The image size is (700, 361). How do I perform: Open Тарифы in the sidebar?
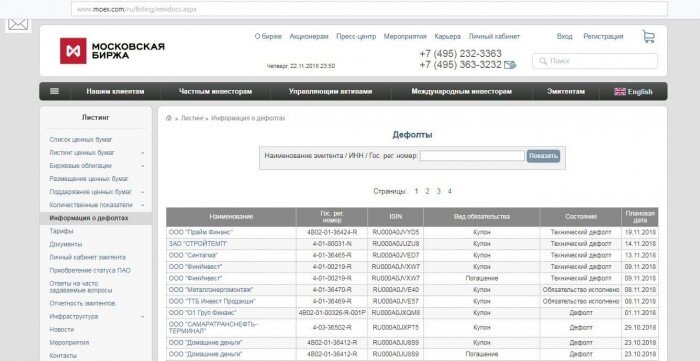tap(61, 231)
